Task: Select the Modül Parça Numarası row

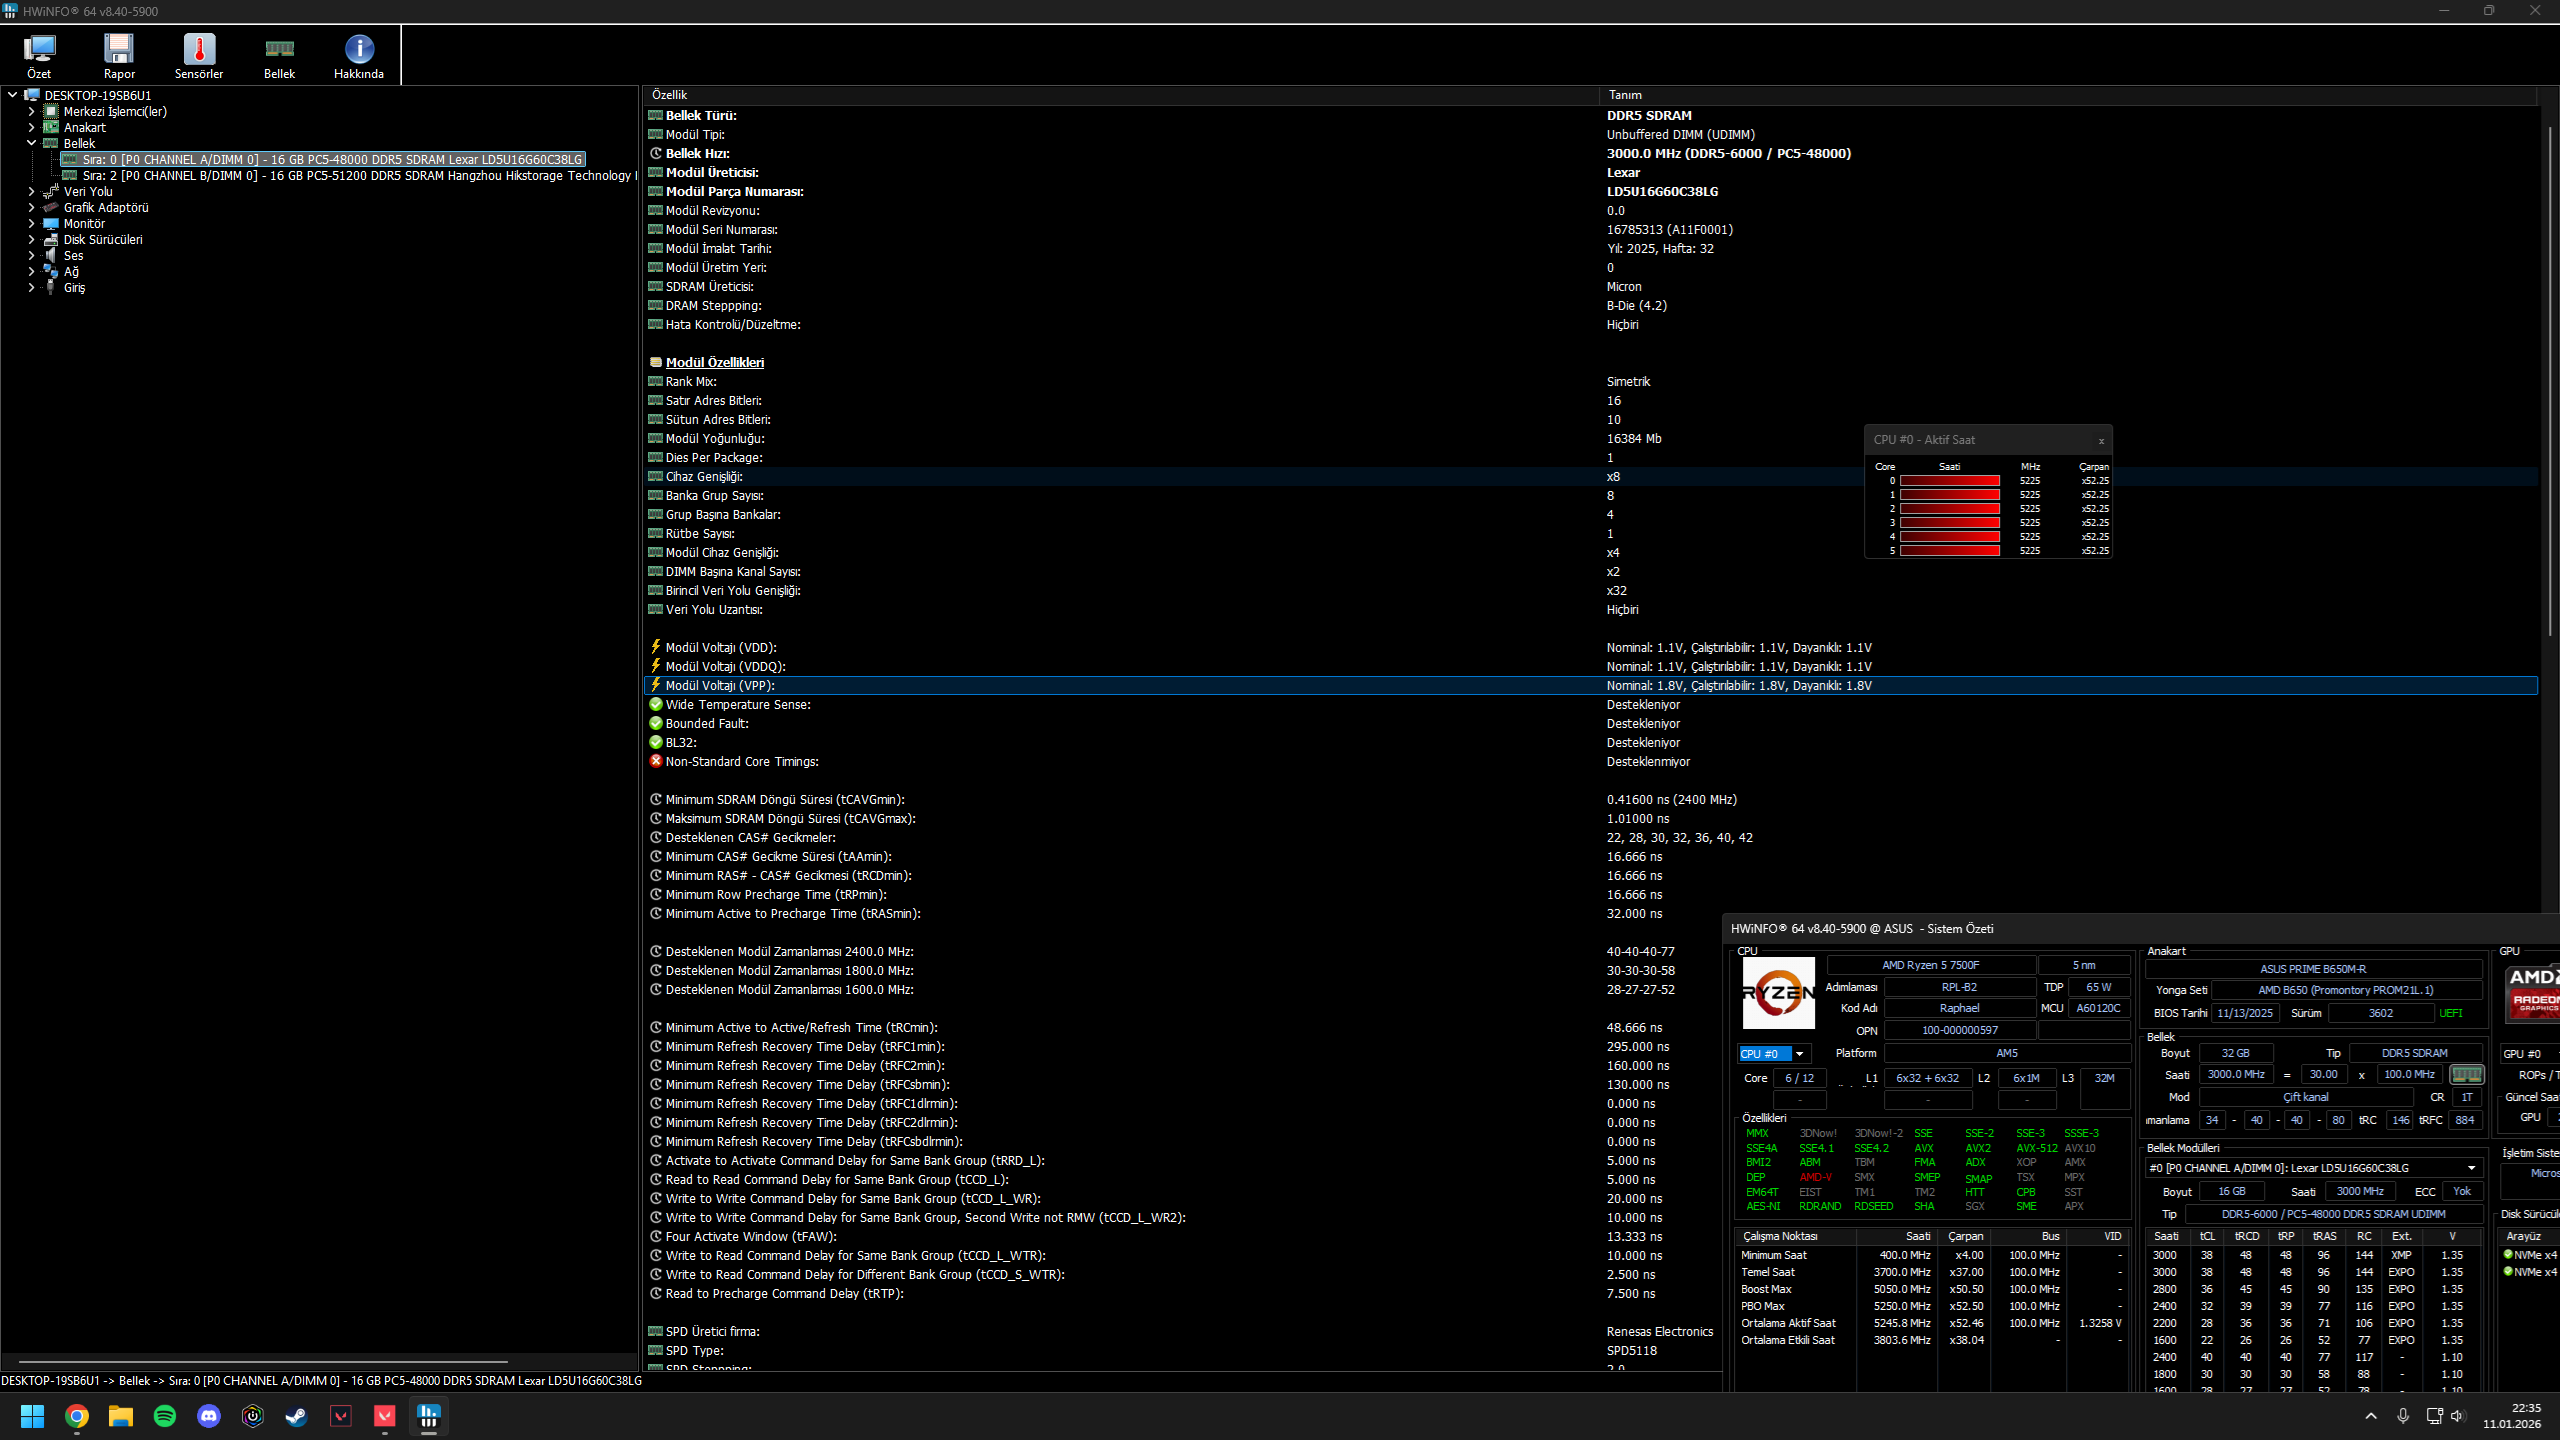Action: click(1590, 191)
